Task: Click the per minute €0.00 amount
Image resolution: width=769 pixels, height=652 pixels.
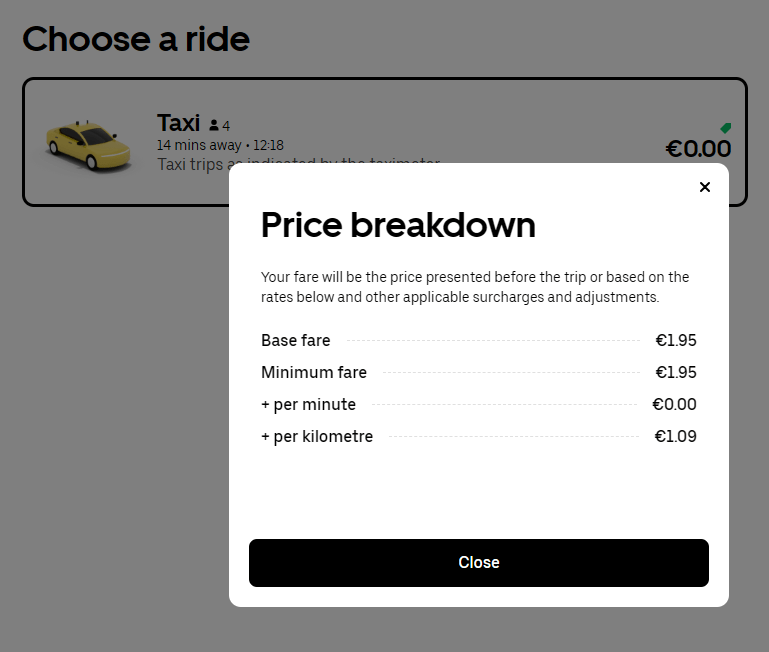Action: [674, 404]
